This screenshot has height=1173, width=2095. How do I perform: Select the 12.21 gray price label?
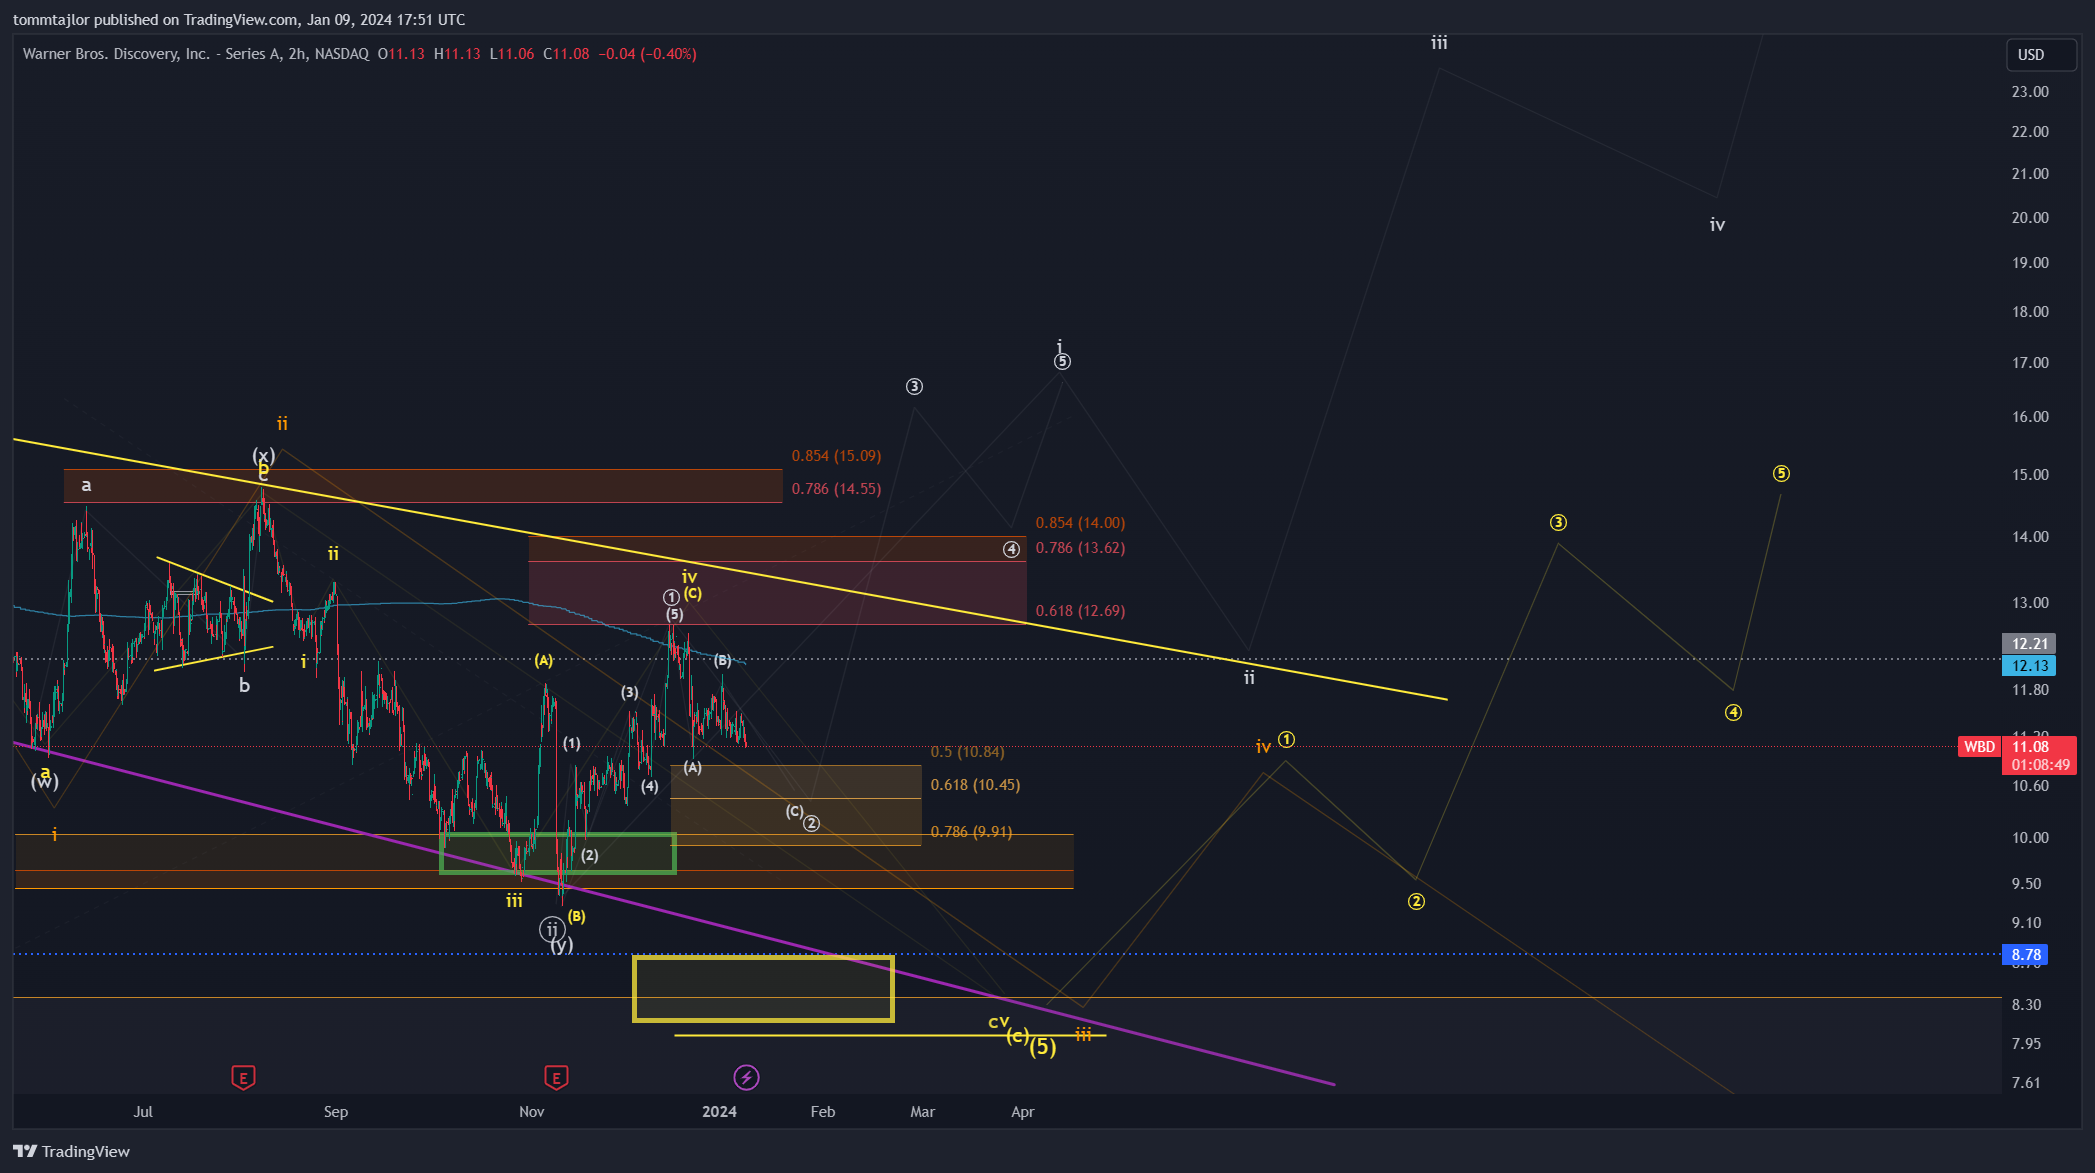coord(2029,644)
